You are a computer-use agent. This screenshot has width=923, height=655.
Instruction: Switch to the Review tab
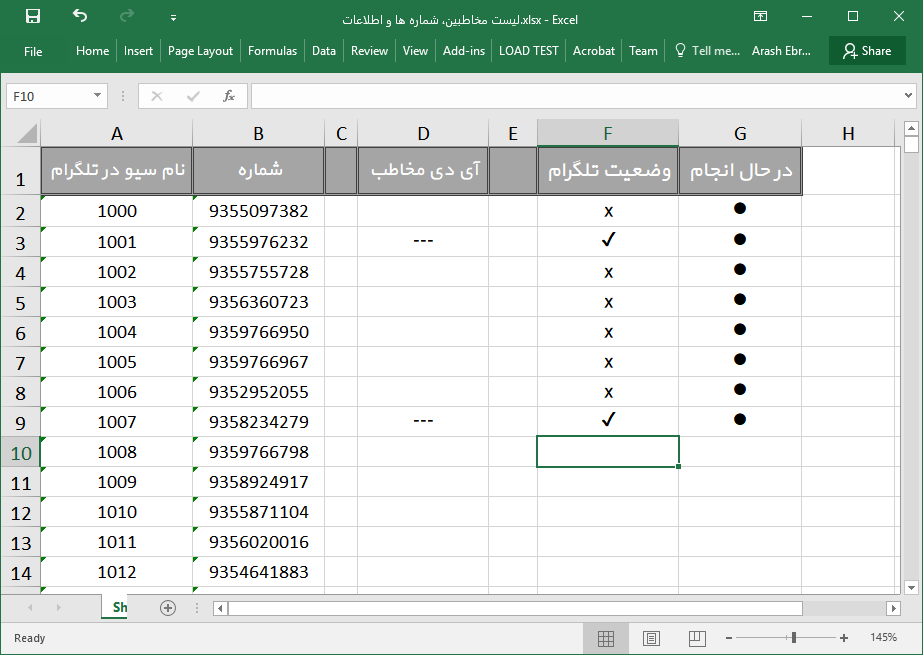click(369, 51)
